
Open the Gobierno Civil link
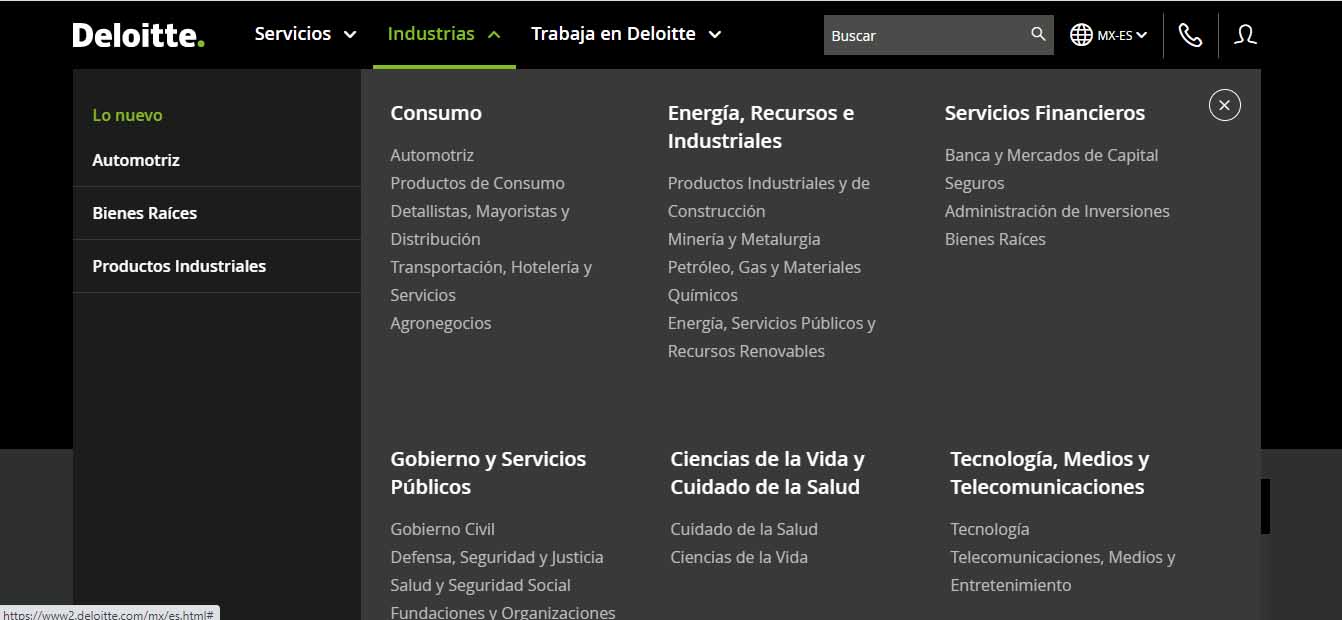coord(442,529)
